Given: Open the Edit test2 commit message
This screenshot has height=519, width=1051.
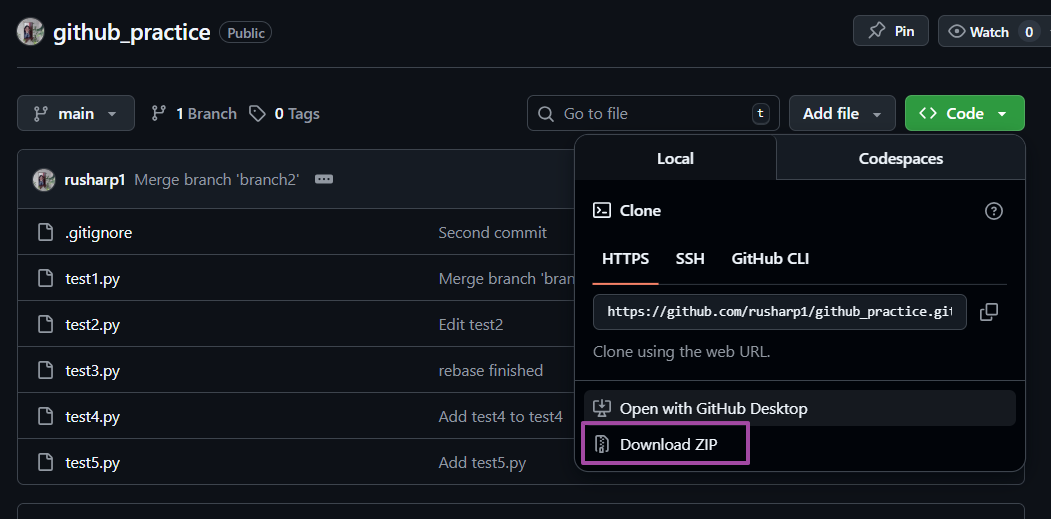Looking at the screenshot, I should (x=471, y=325).
